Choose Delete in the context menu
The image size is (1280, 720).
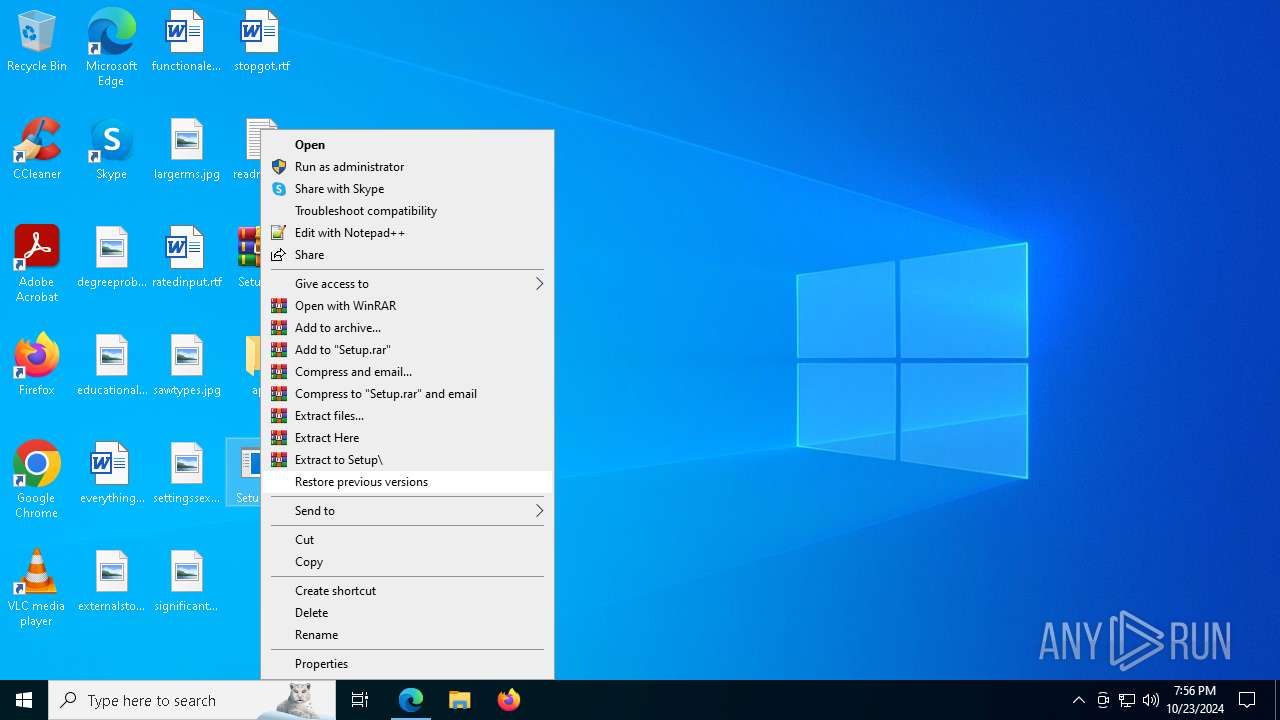pos(408,613)
